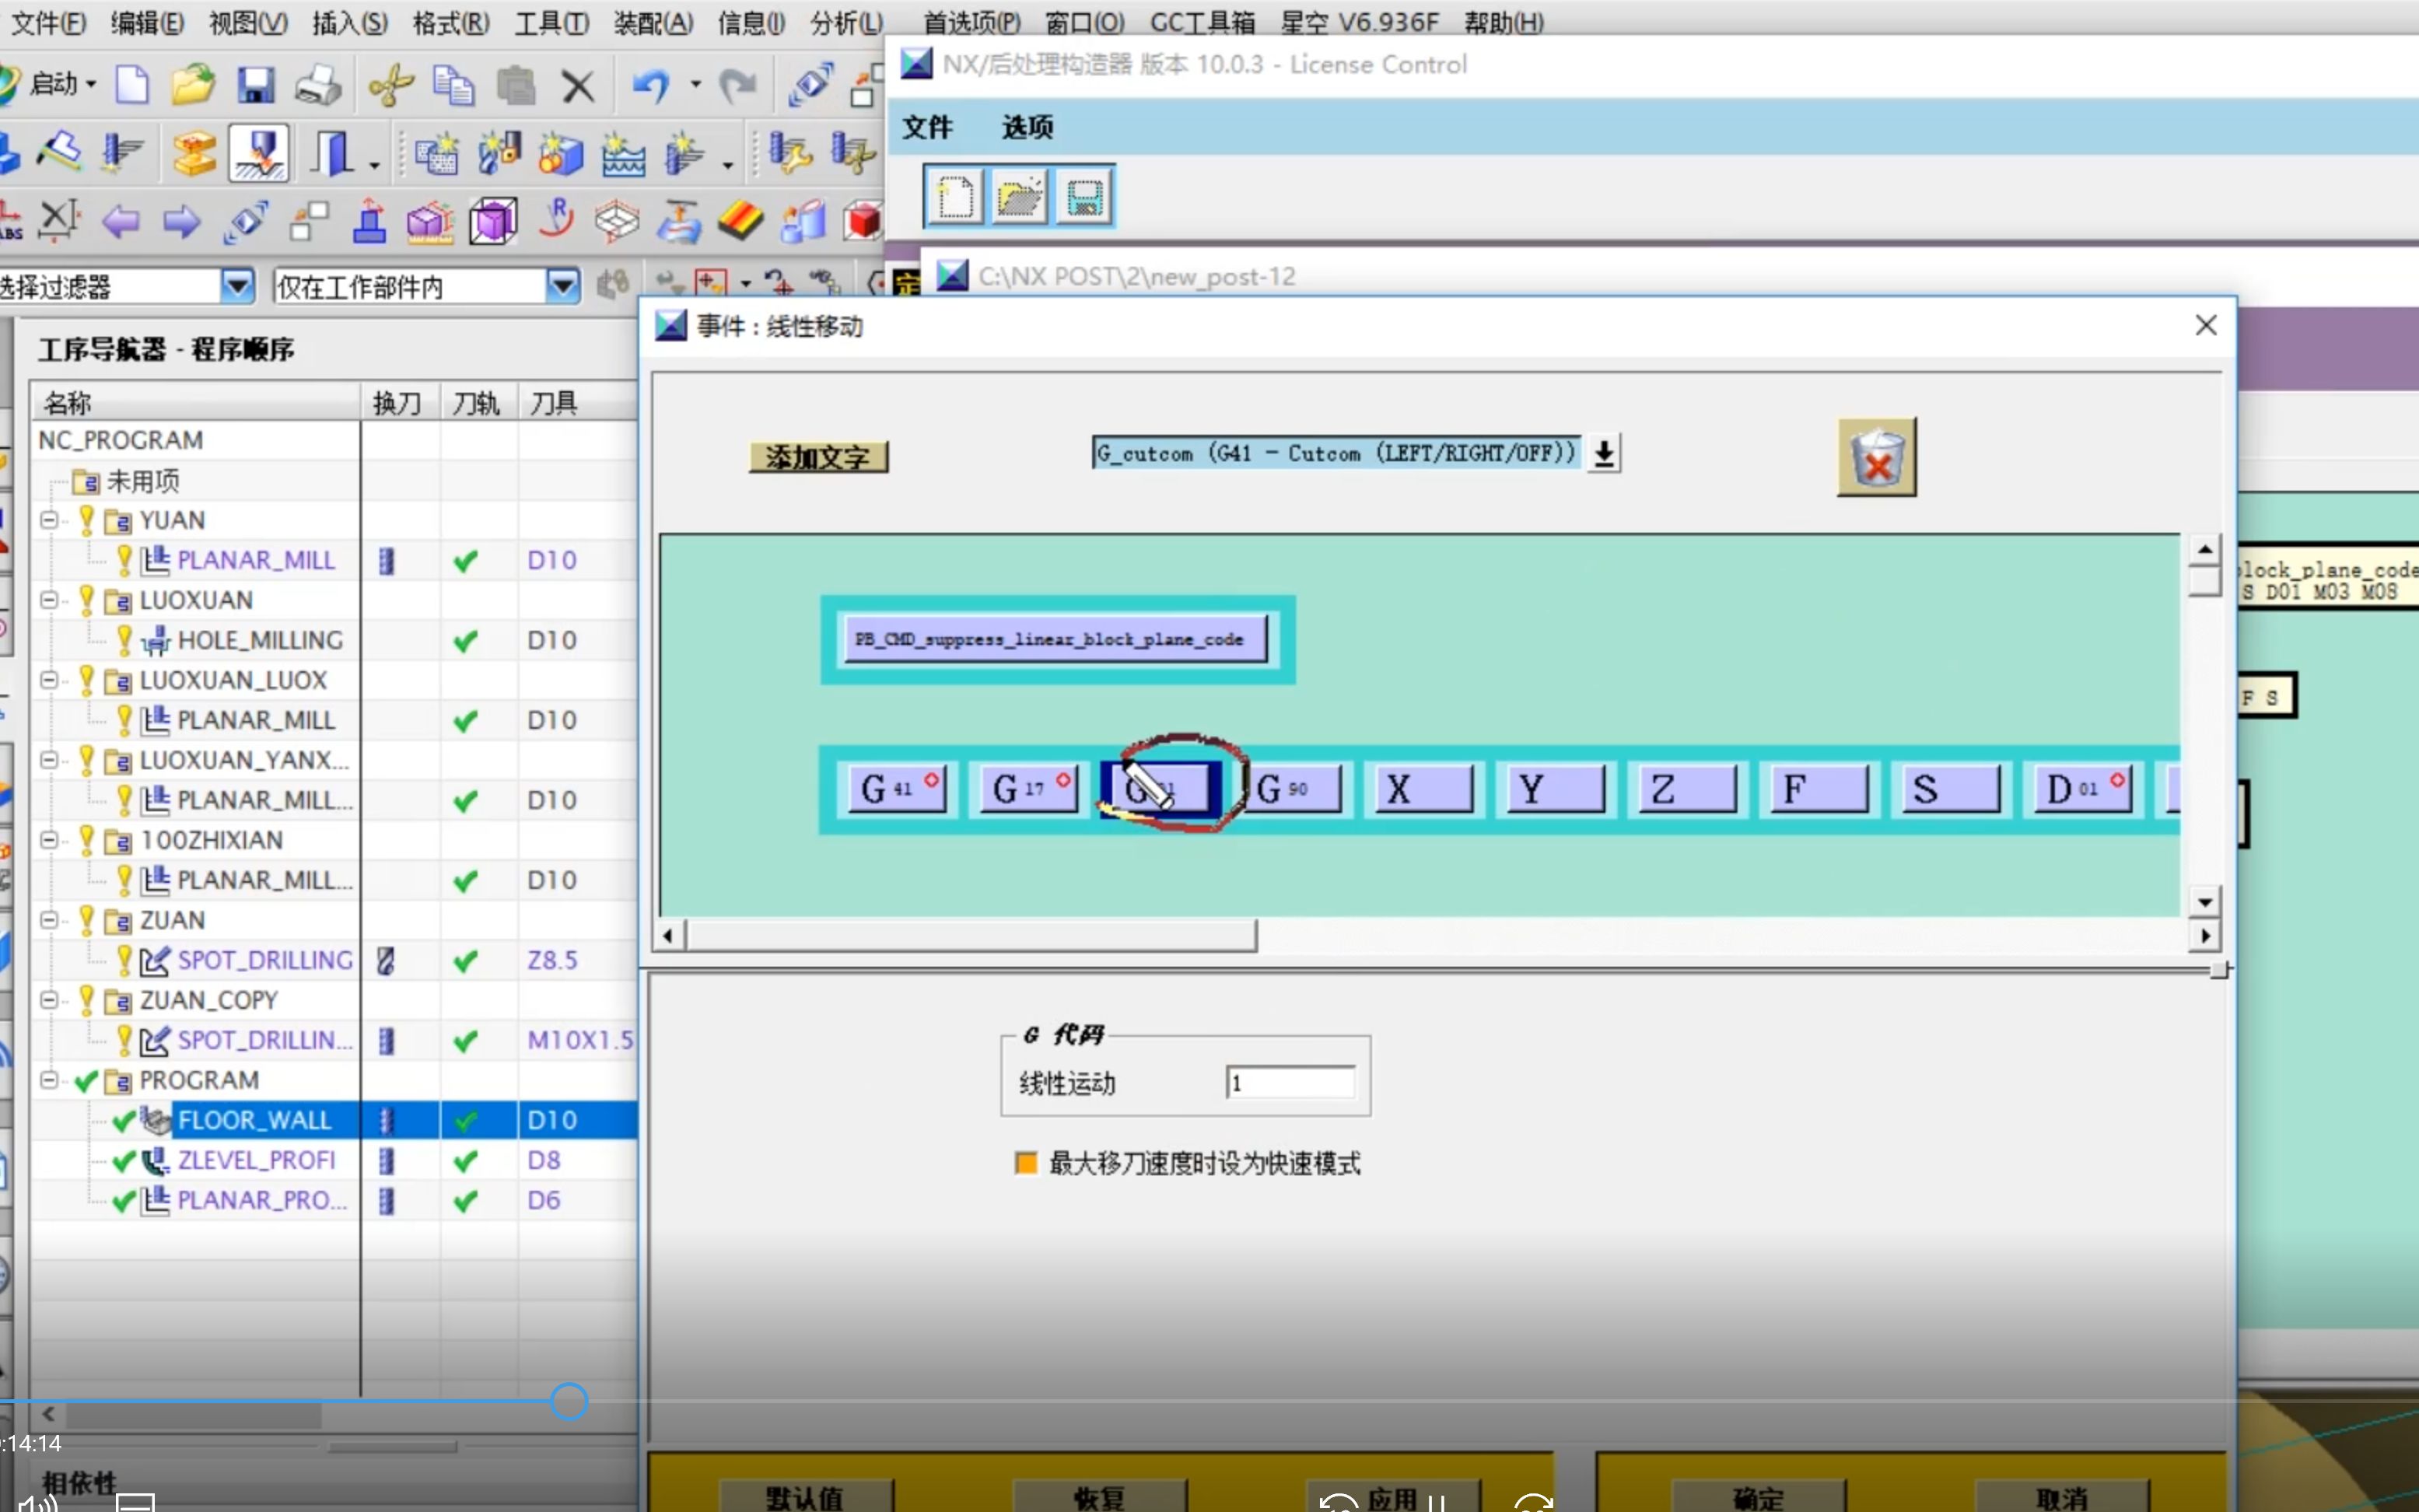Screen dimensions: 2419x1512
Task: Click the undo arrow icon
Action: pyautogui.click(x=651, y=85)
